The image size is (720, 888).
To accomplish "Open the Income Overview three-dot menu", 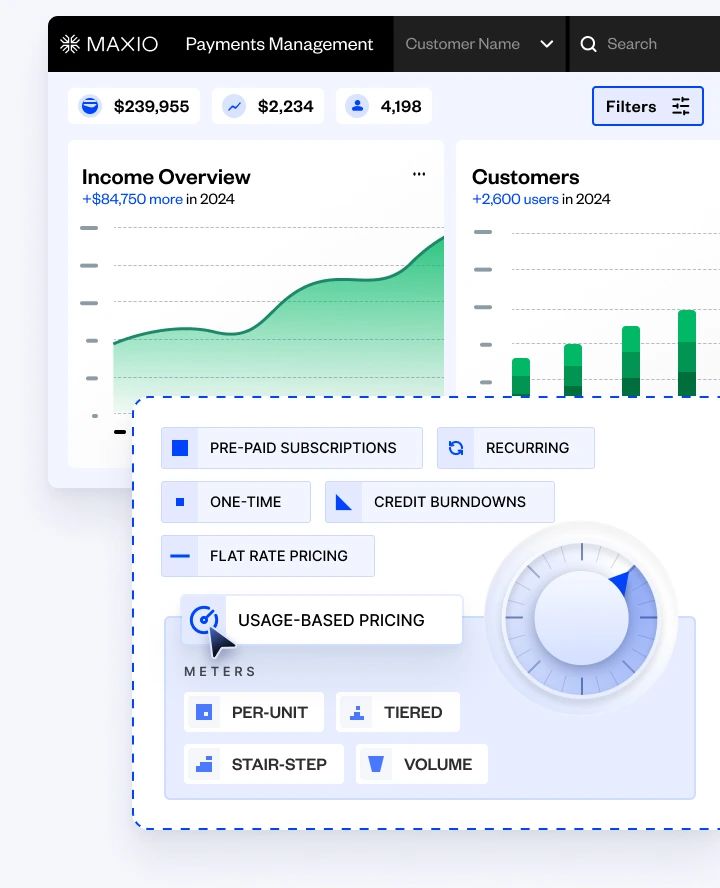I will point(419,174).
